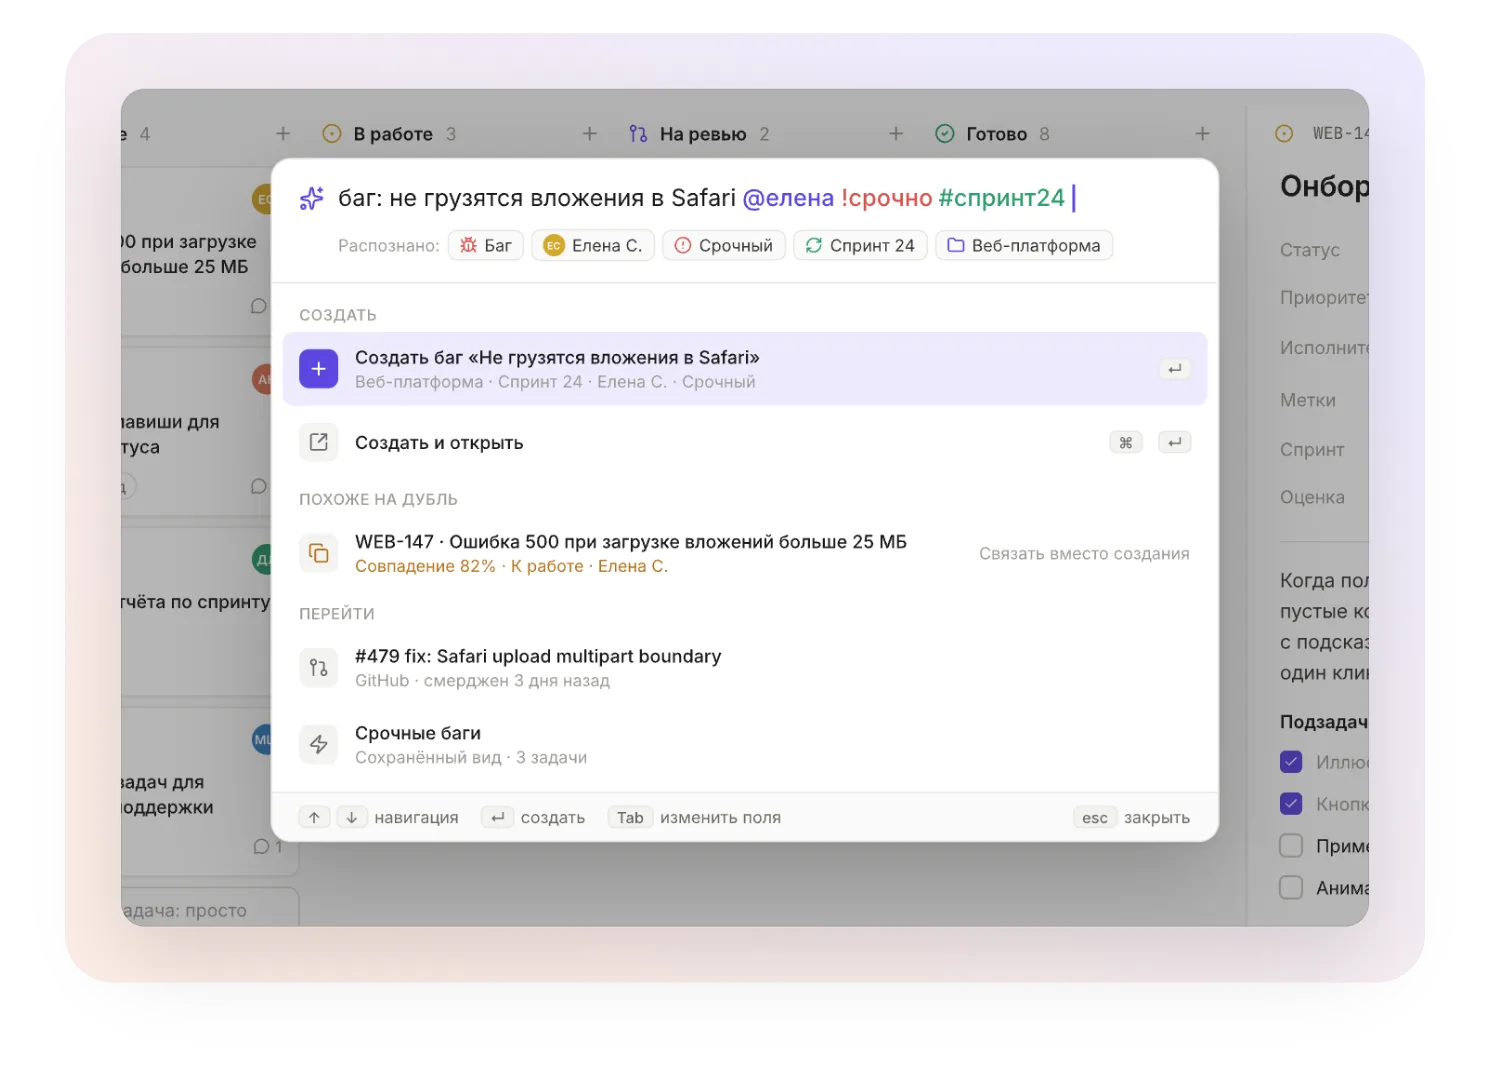Click the lightning icon beside Срочные баги
This screenshot has height=1080, width=1490.
318,744
